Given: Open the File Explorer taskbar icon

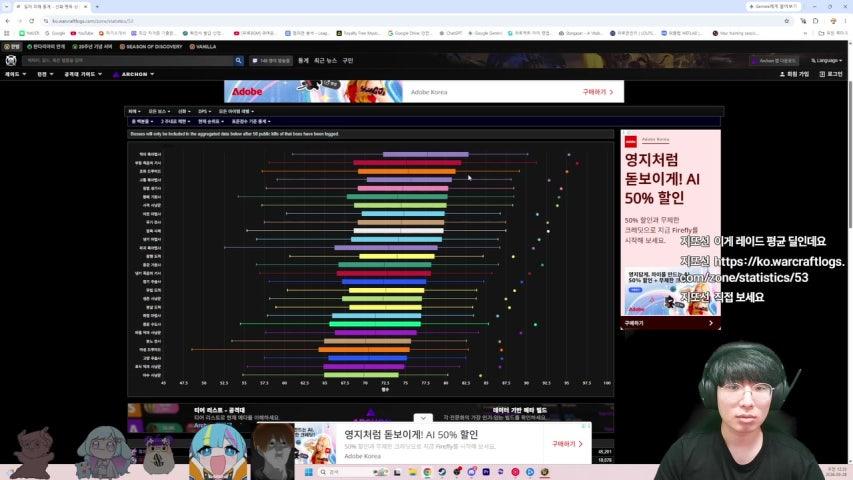Looking at the screenshot, I should click(x=412, y=472).
